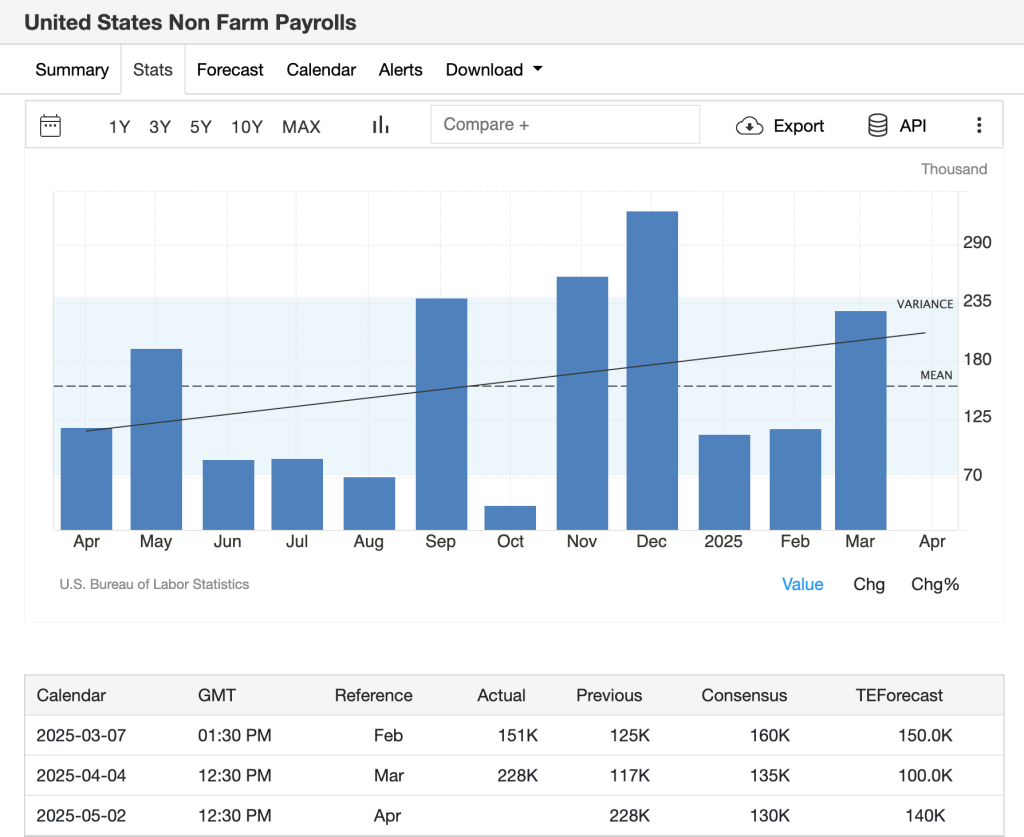
Task: Select the 1Y time range
Action: click(119, 127)
